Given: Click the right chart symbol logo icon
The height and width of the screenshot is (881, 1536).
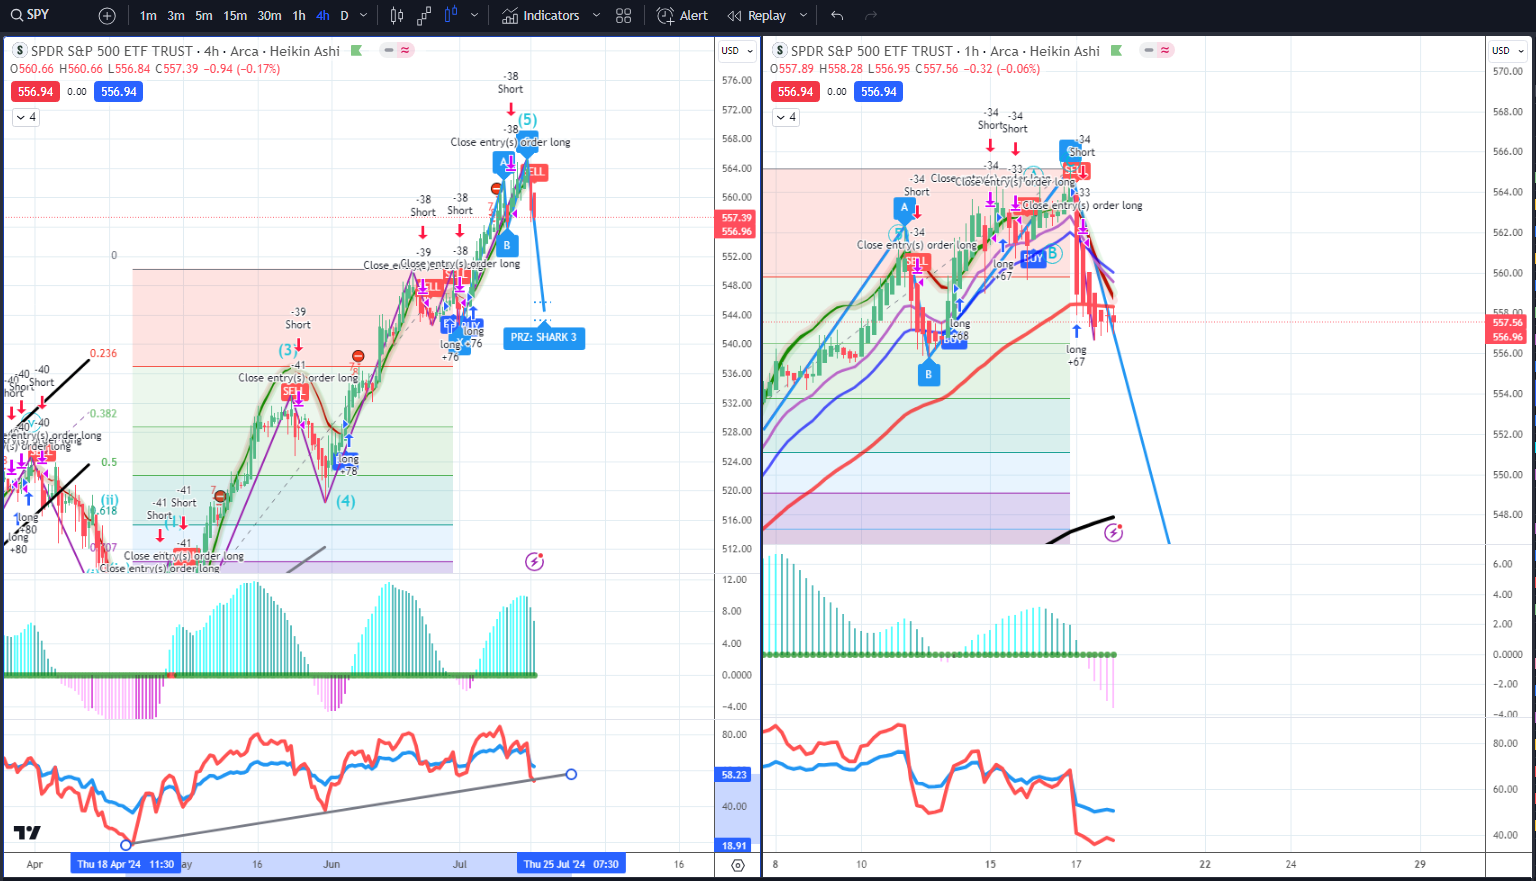Looking at the screenshot, I should [780, 51].
